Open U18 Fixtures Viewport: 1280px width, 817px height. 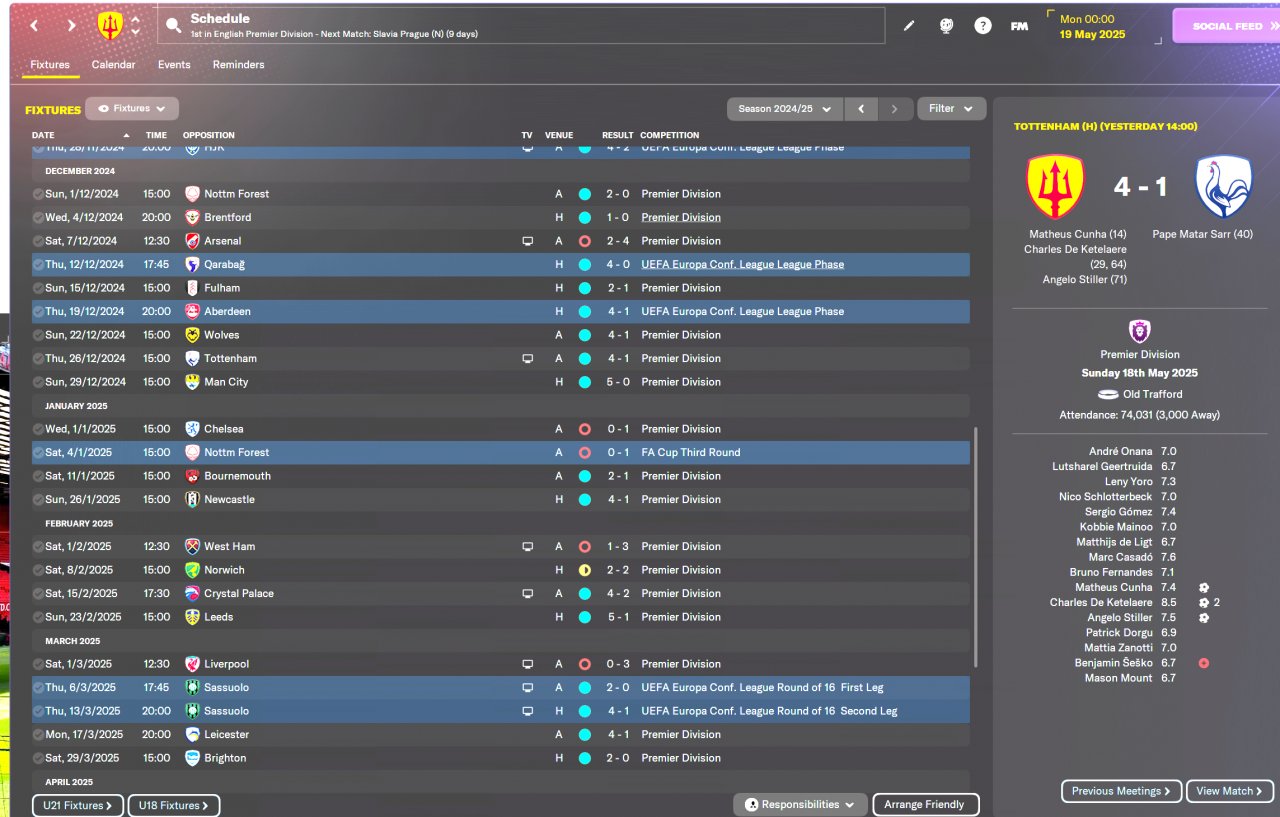[174, 805]
